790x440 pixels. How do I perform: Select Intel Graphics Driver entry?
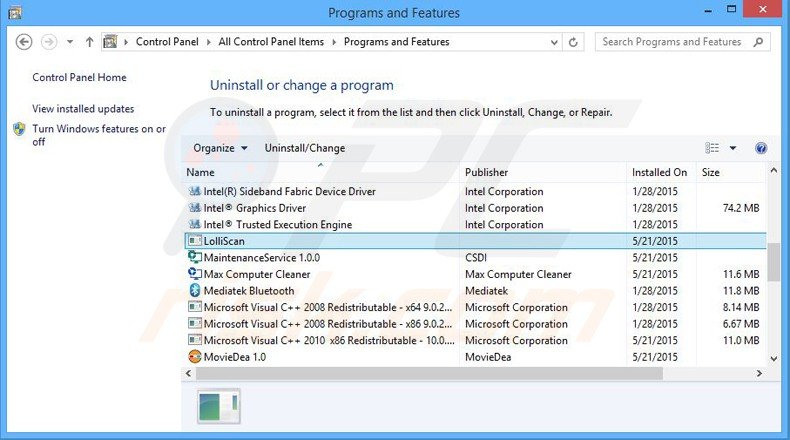click(254, 208)
